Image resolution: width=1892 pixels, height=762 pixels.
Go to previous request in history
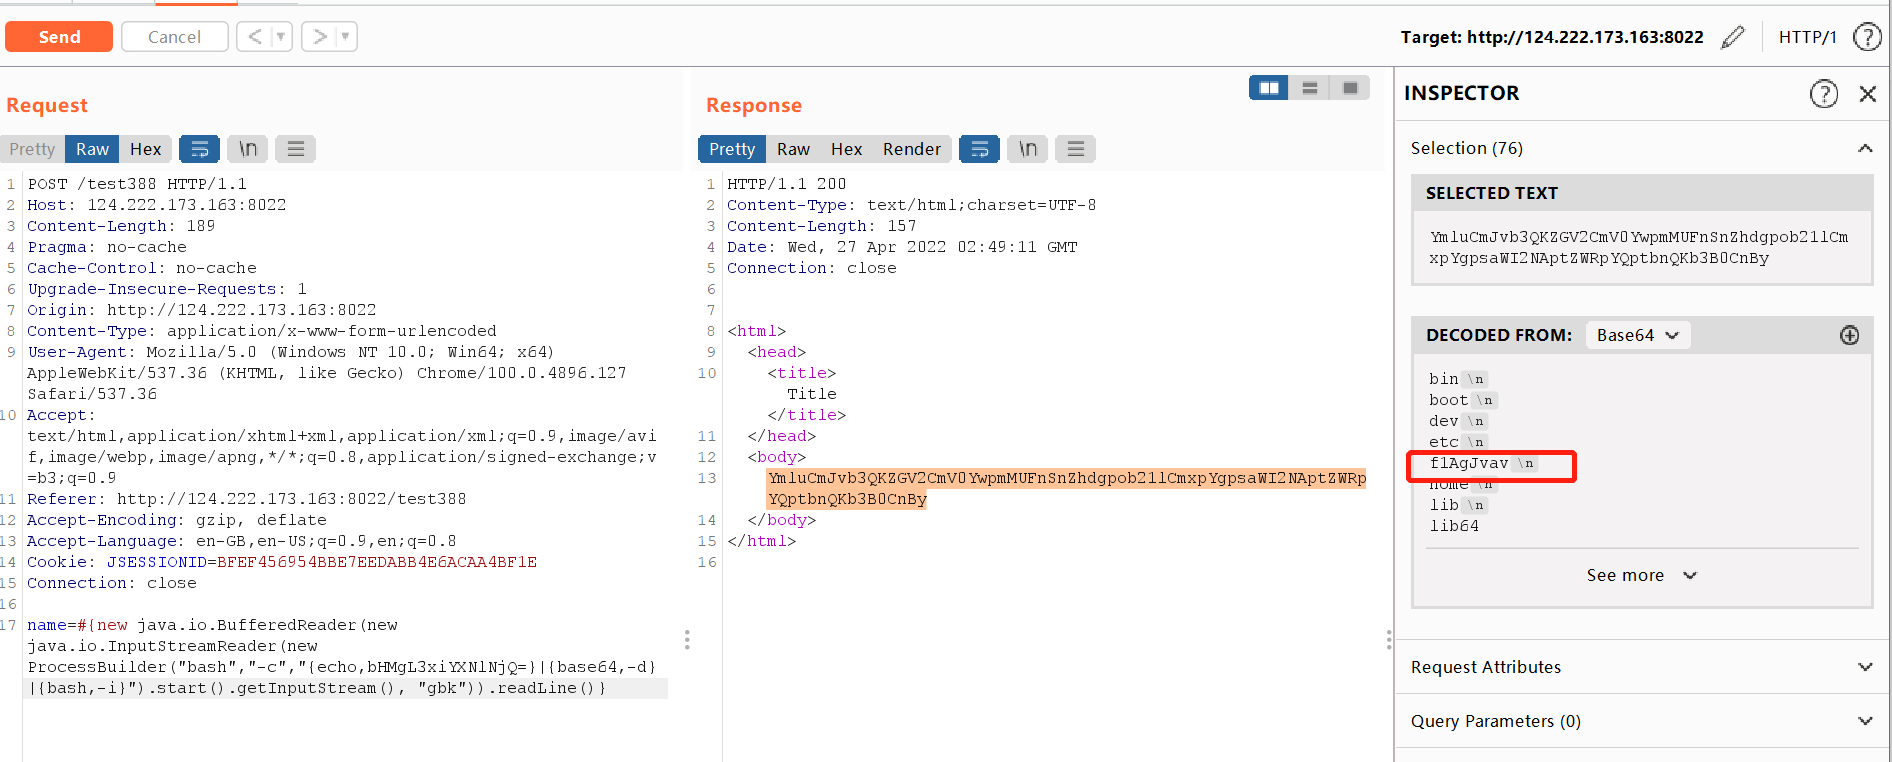(x=255, y=37)
